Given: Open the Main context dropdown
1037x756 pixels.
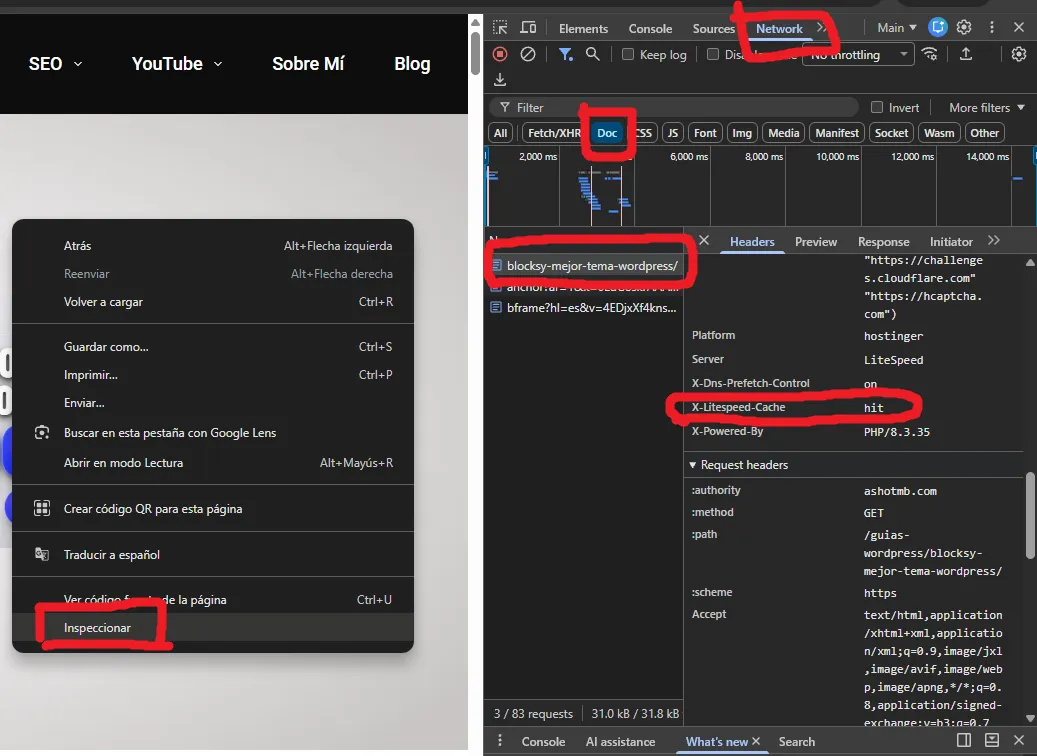Looking at the screenshot, I should click(x=897, y=28).
